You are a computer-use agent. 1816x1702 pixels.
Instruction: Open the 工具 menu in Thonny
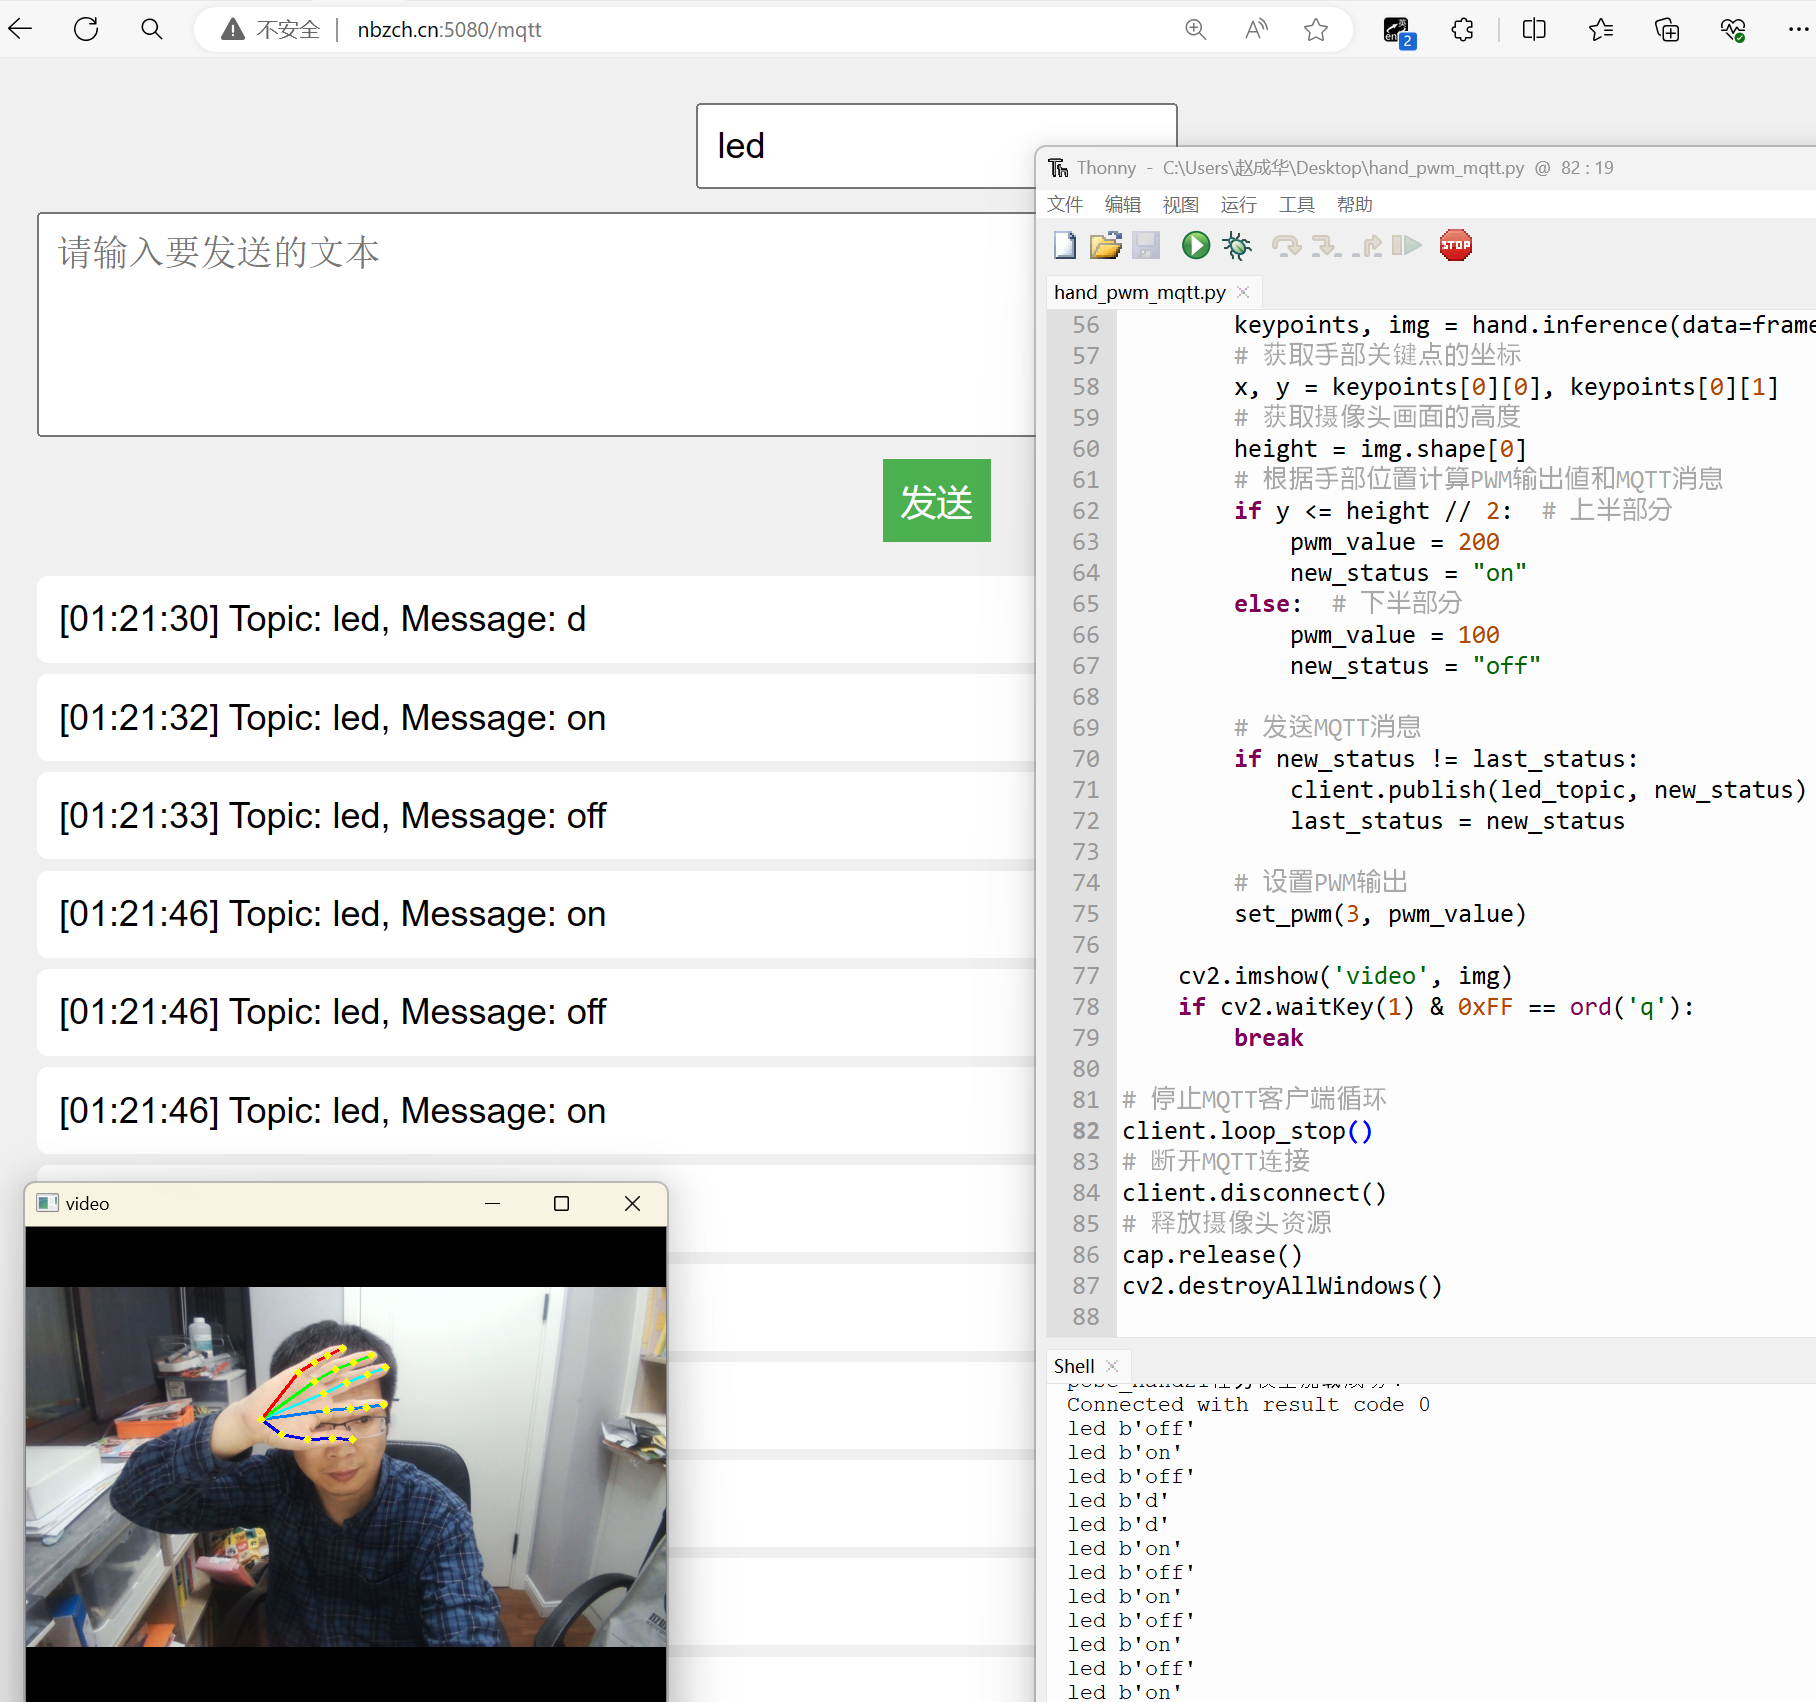(1296, 205)
